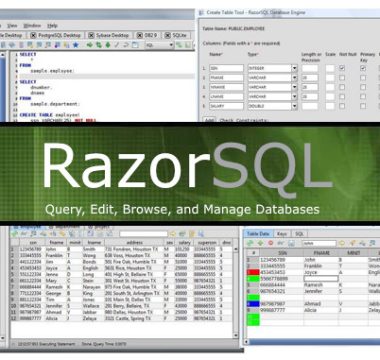Click the Add button in Create Table Tool
The height and width of the screenshot is (360, 380).
click(209, 120)
